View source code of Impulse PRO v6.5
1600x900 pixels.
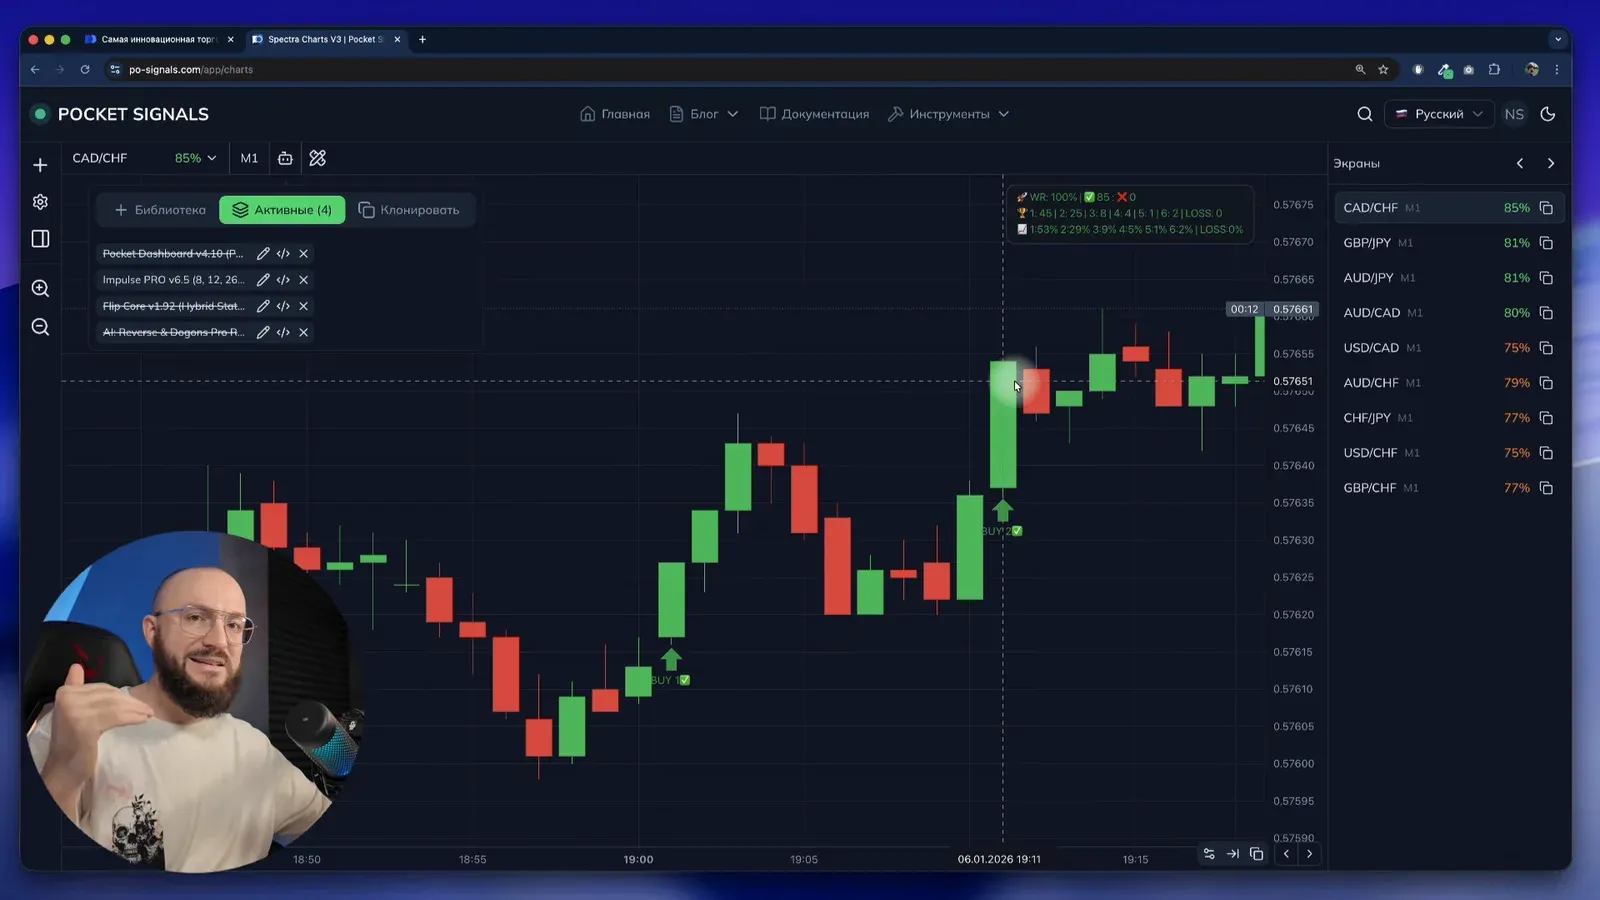pyautogui.click(x=283, y=280)
